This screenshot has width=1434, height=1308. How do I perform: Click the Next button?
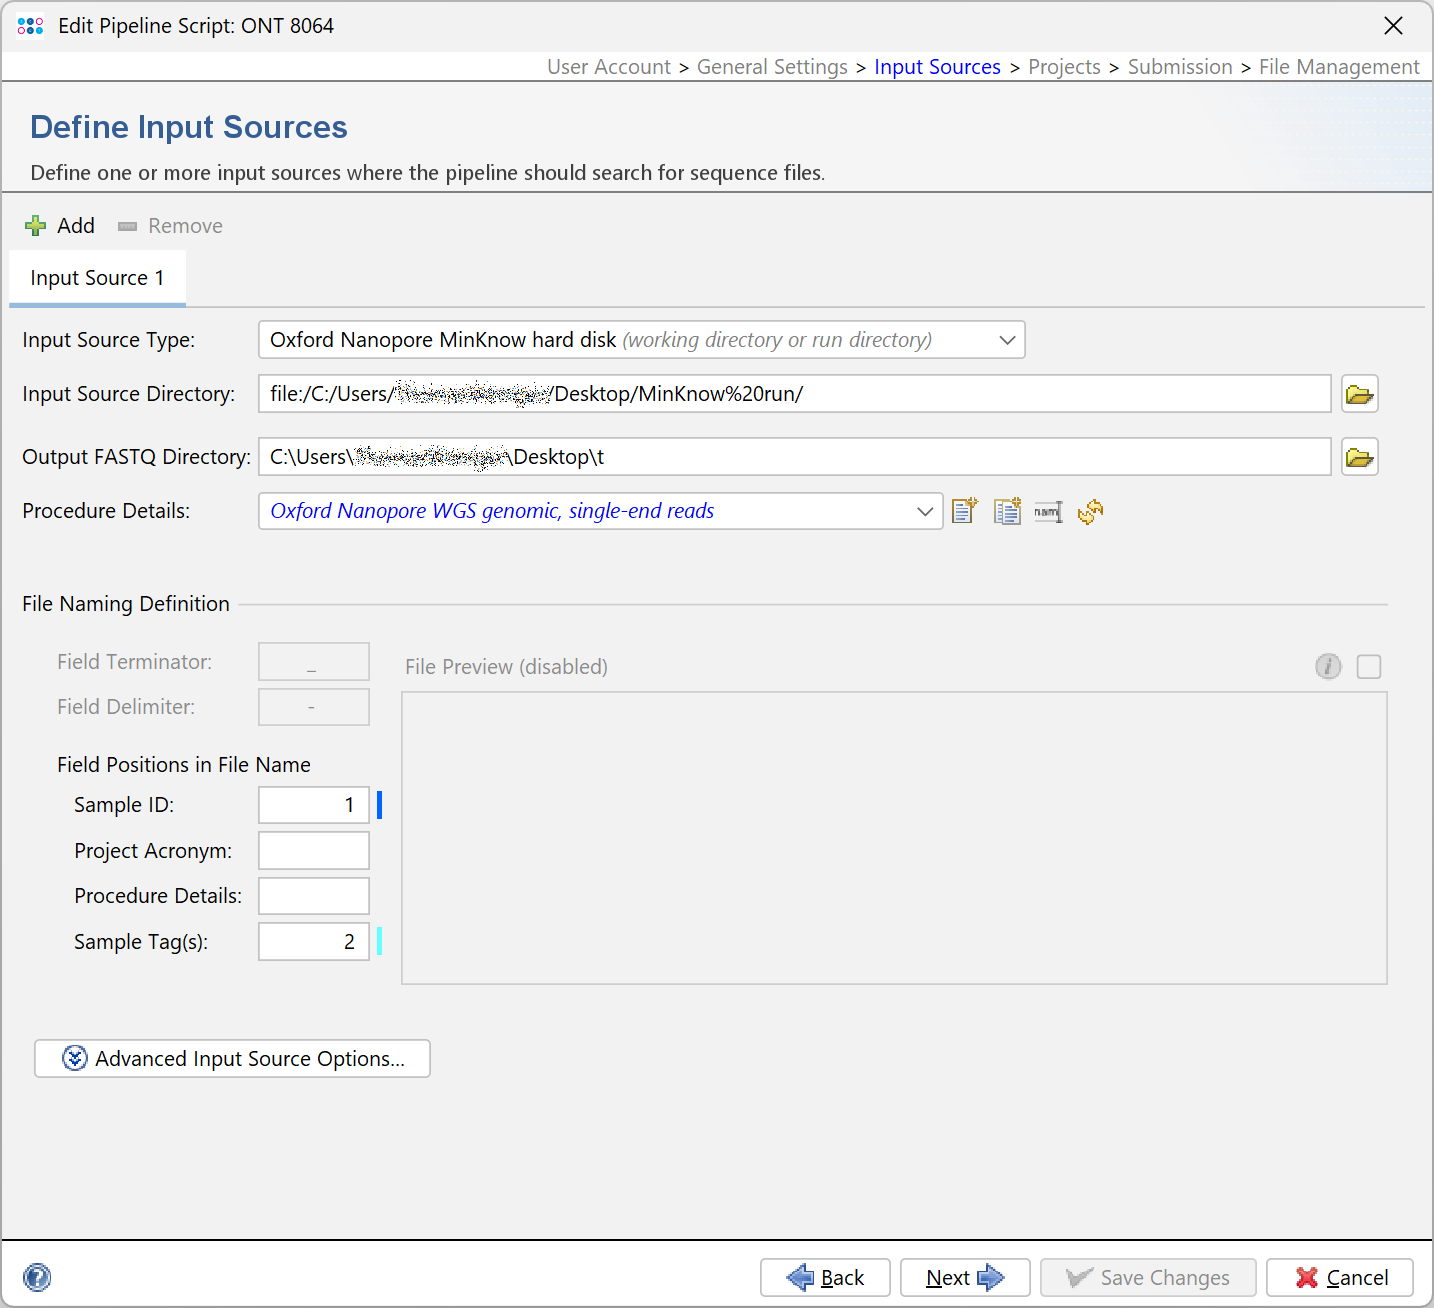pos(964,1277)
